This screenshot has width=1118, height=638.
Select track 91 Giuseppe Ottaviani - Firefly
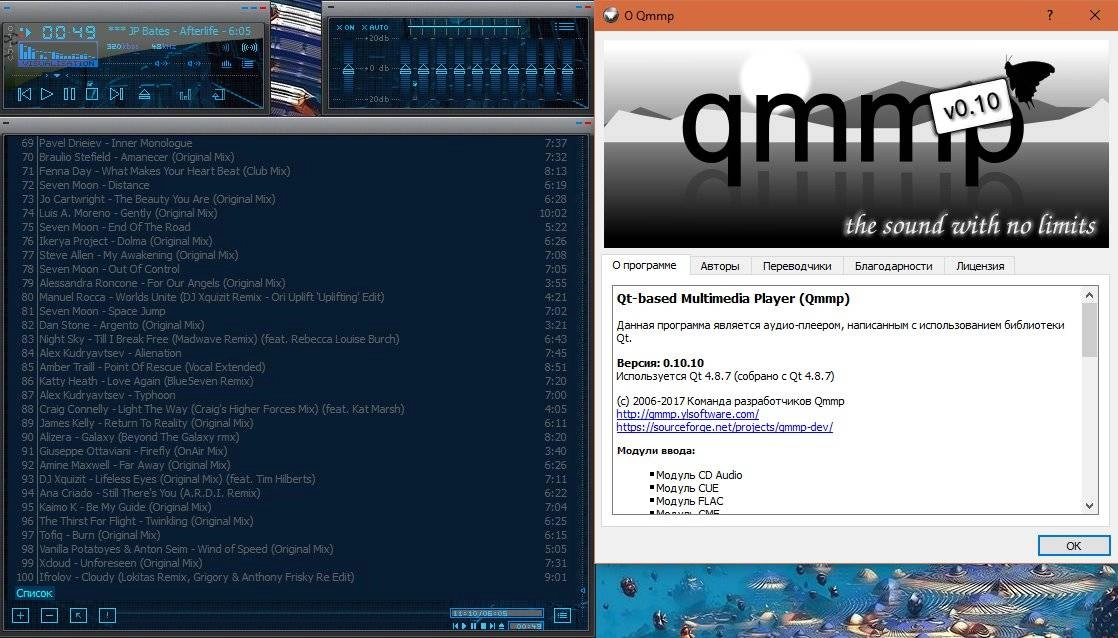pyautogui.click(x=292, y=451)
